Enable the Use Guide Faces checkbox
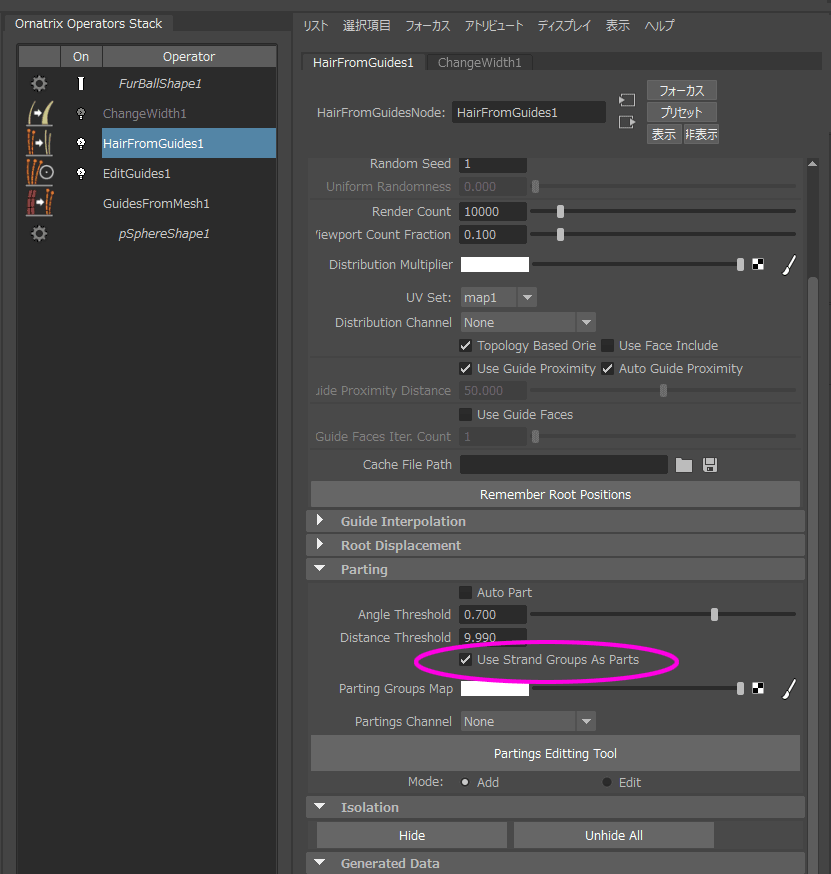Viewport: 831px width, 874px height. 466,415
